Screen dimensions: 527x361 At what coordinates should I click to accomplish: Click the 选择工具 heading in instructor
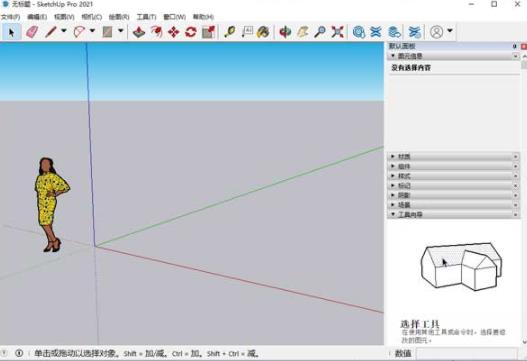[x=420, y=324]
